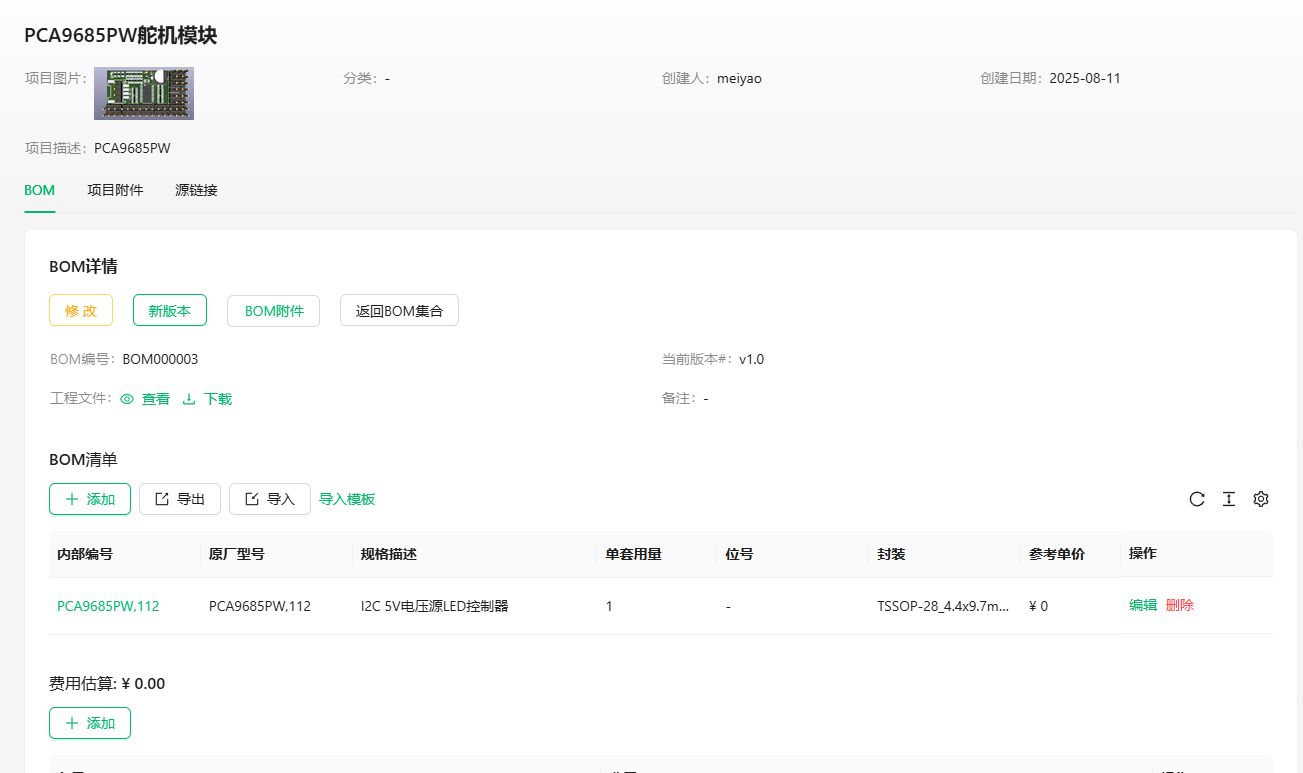Click the 新版本 button
The height and width of the screenshot is (773, 1303).
pyautogui.click(x=170, y=310)
